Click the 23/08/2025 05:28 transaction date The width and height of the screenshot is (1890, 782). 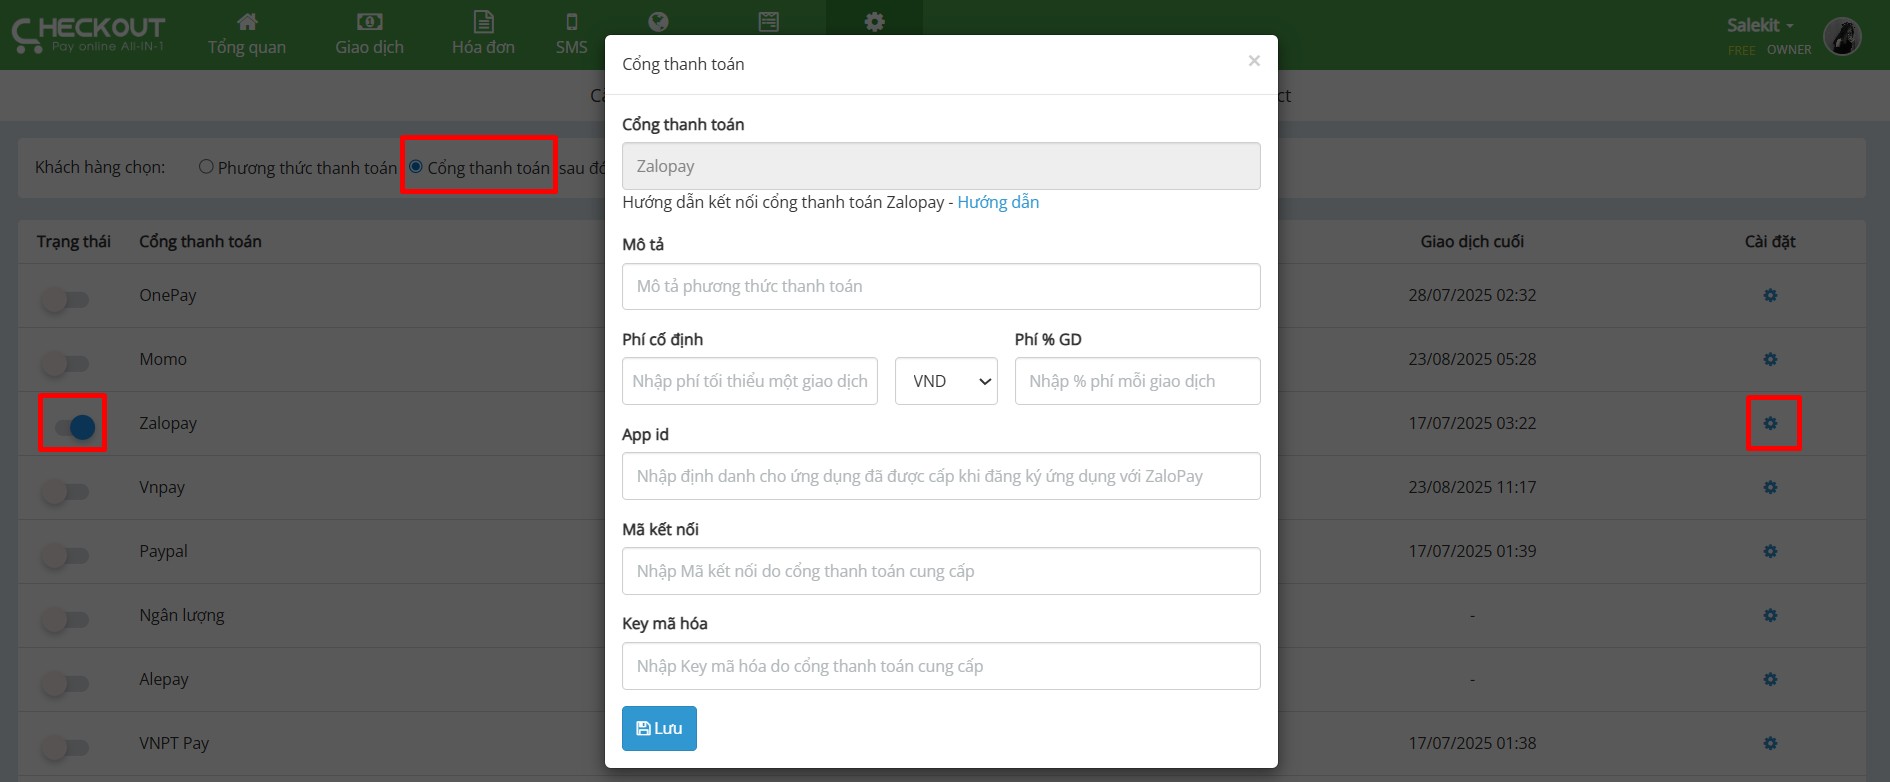coord(1472,359)
